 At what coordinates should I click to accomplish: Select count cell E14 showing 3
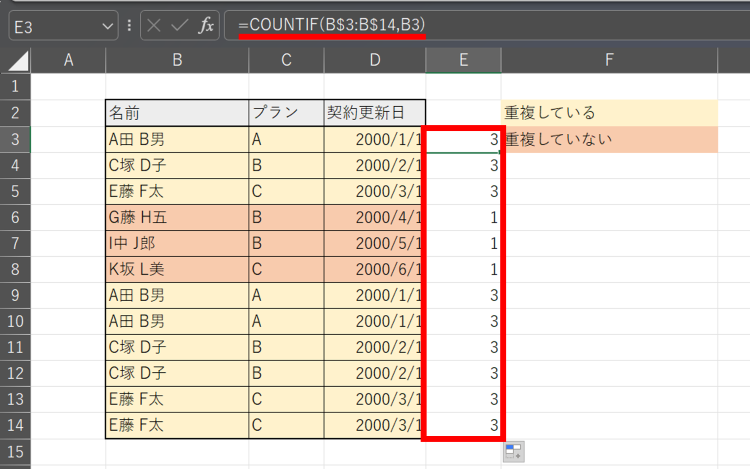click(x=463, y=425)
